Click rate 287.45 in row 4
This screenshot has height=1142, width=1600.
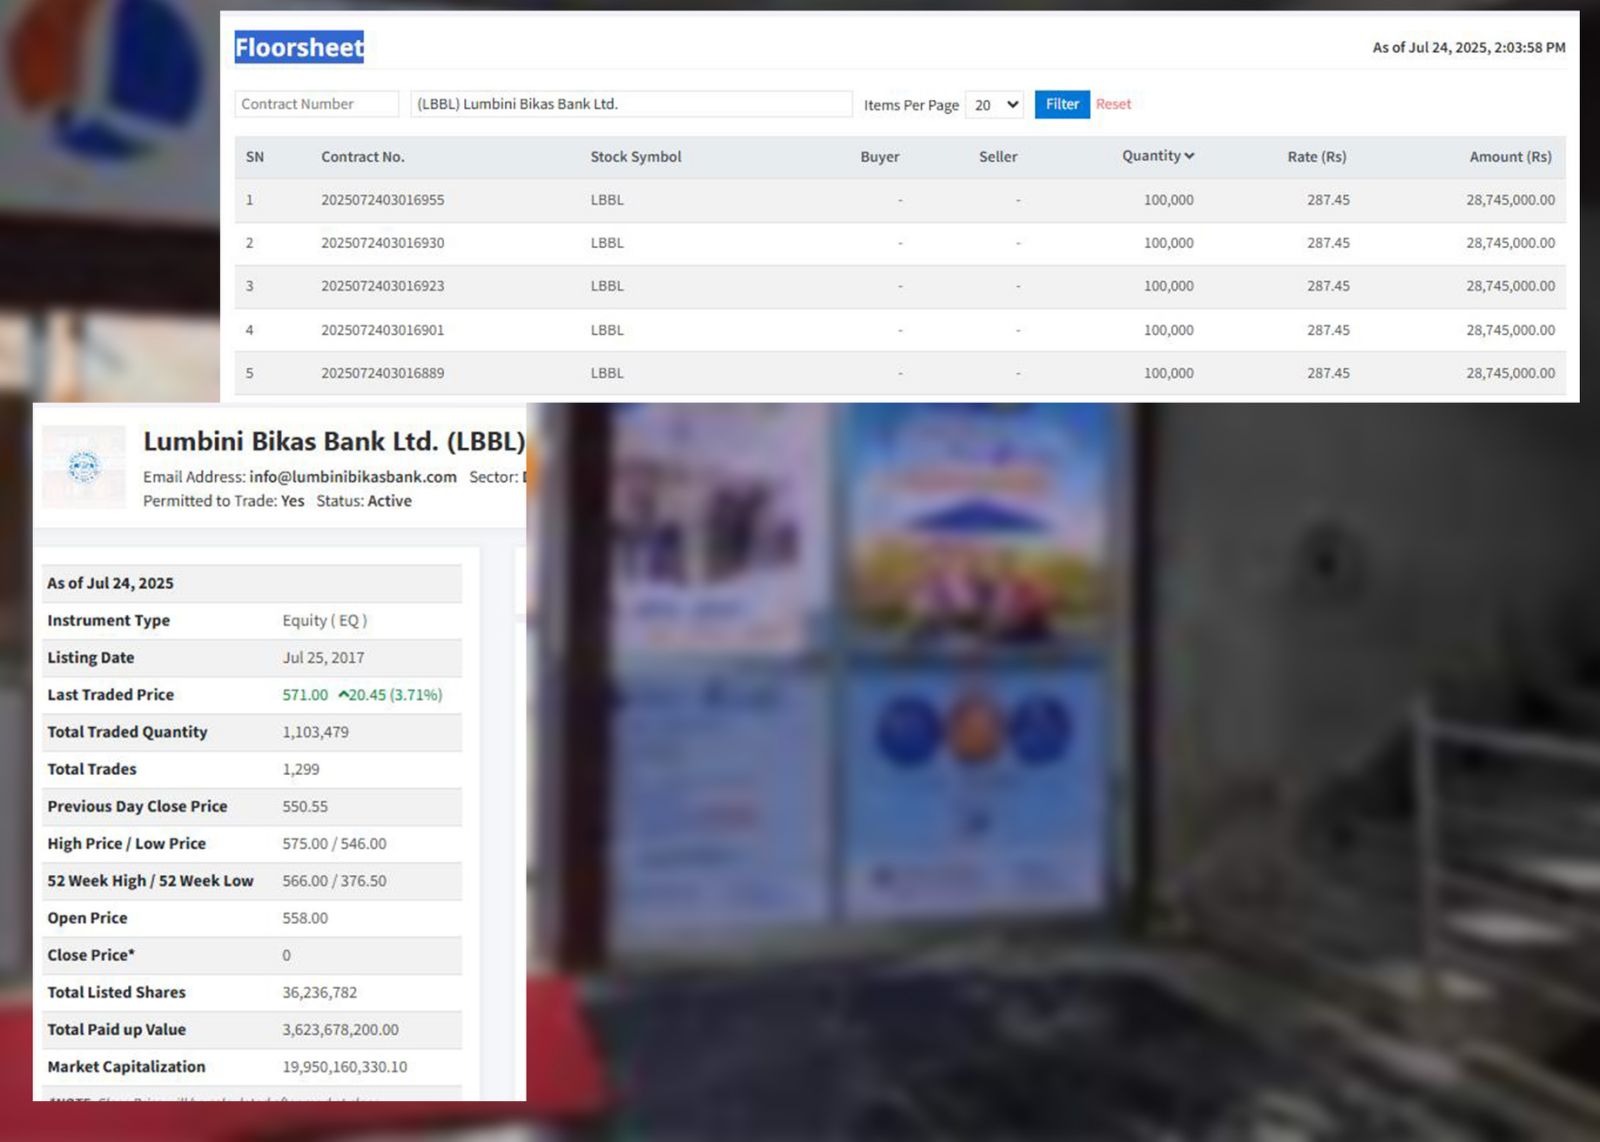click(1328, 330)
